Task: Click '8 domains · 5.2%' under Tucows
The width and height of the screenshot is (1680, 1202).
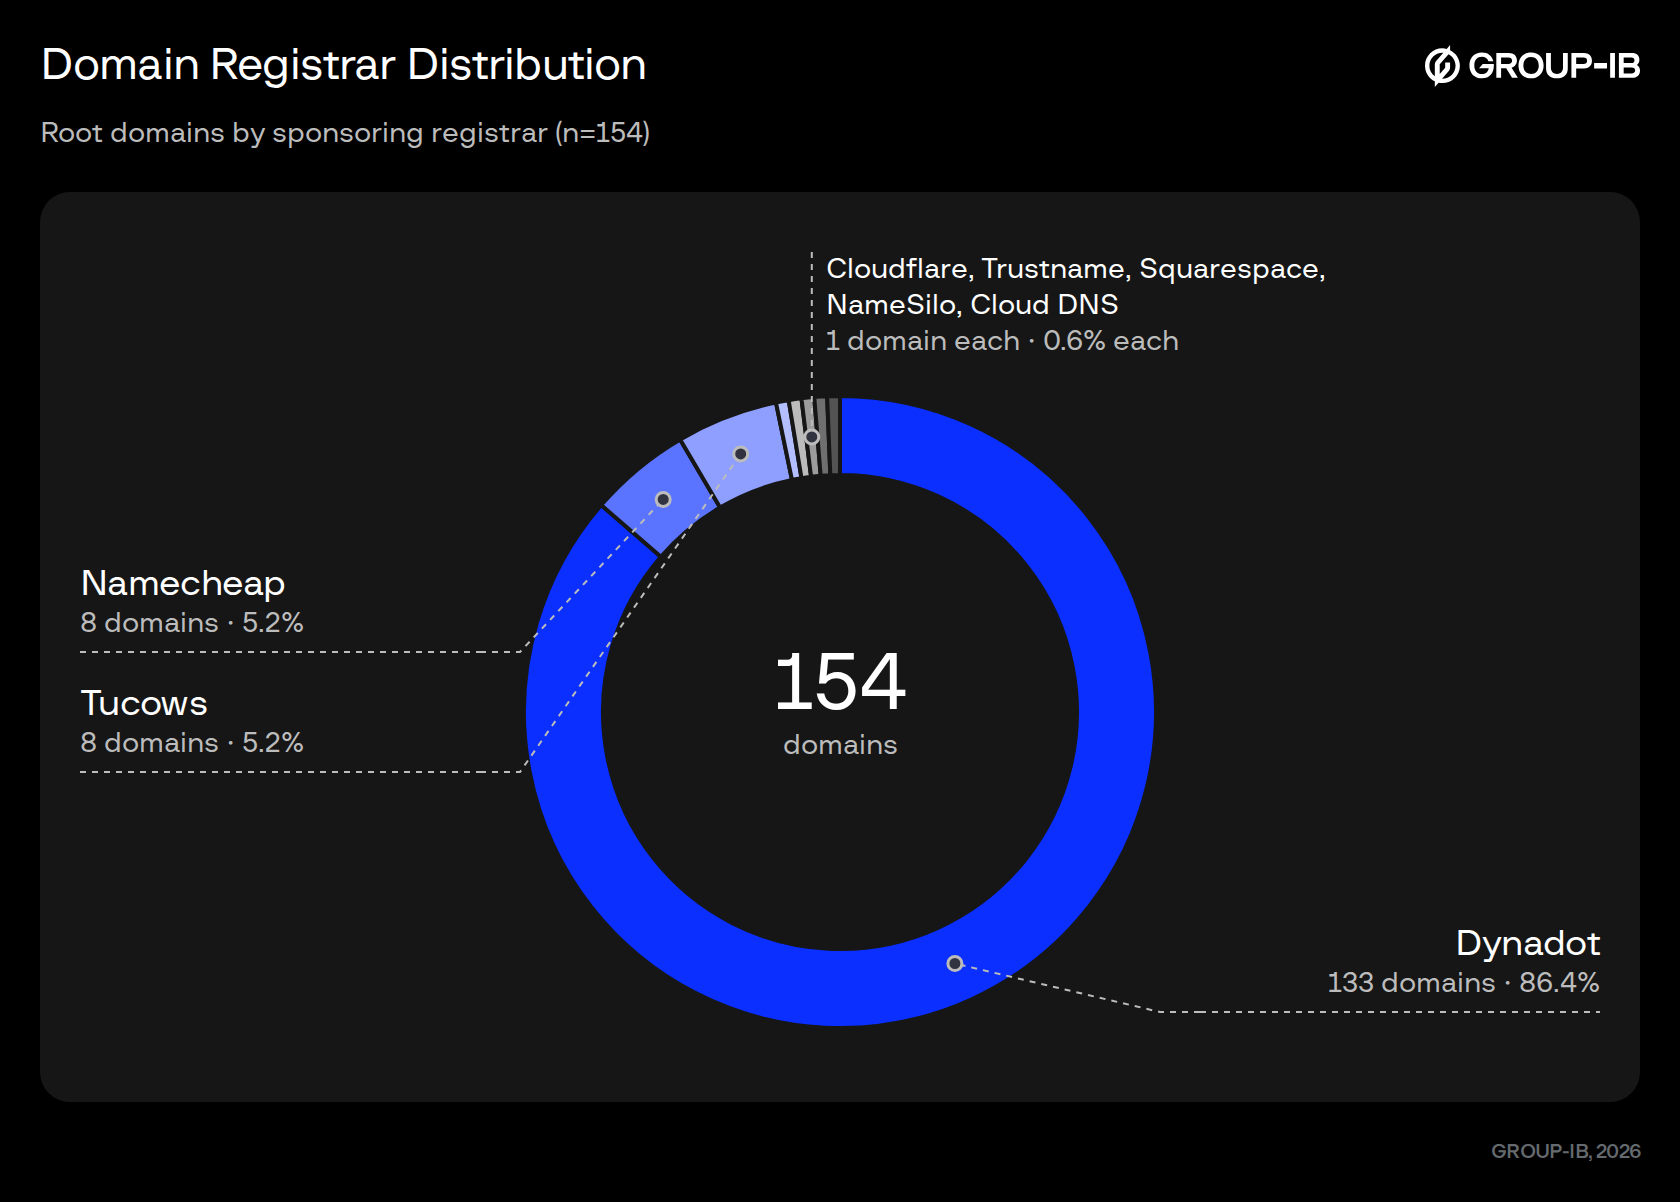Action: click(192, 743)
